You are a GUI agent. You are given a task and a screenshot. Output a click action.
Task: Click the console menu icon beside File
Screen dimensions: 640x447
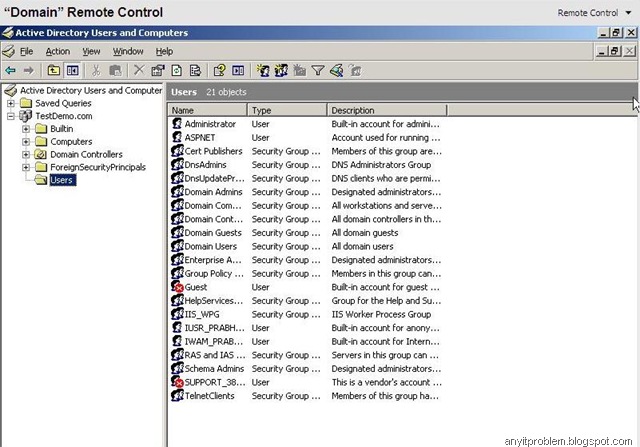(x=8, y=51)
